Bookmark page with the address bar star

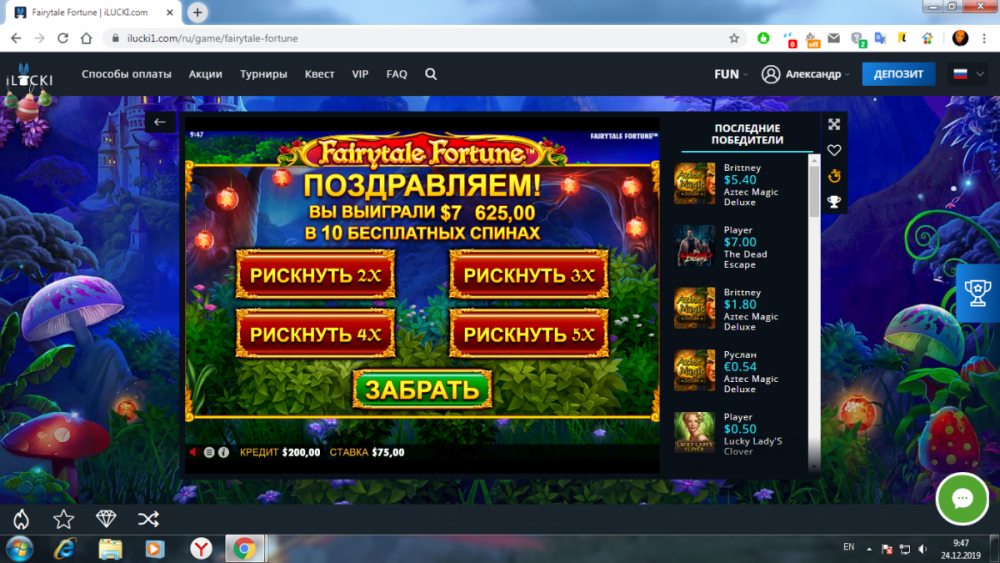pos(734,38)
